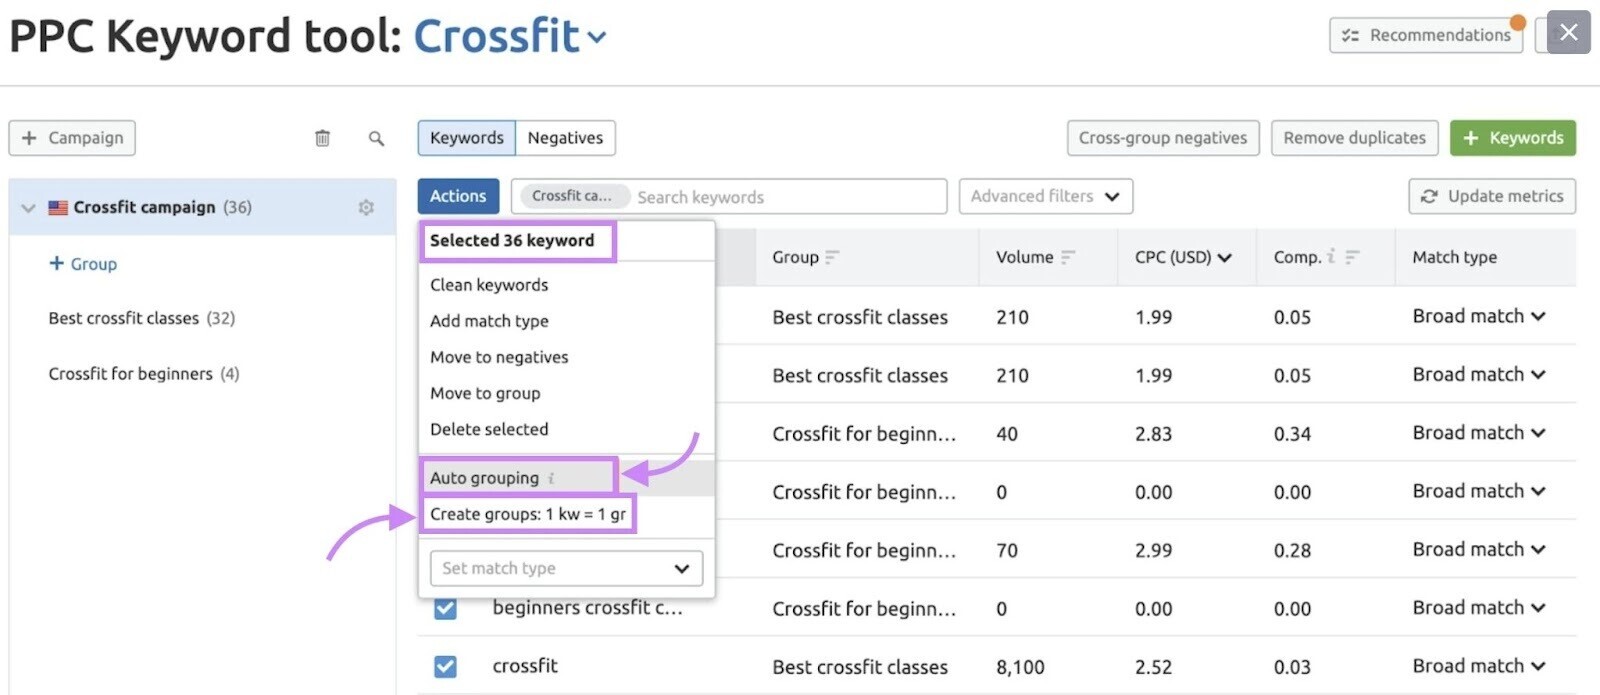
Task: Click the 8,100 volume cell
Action: click(1020, 667)
